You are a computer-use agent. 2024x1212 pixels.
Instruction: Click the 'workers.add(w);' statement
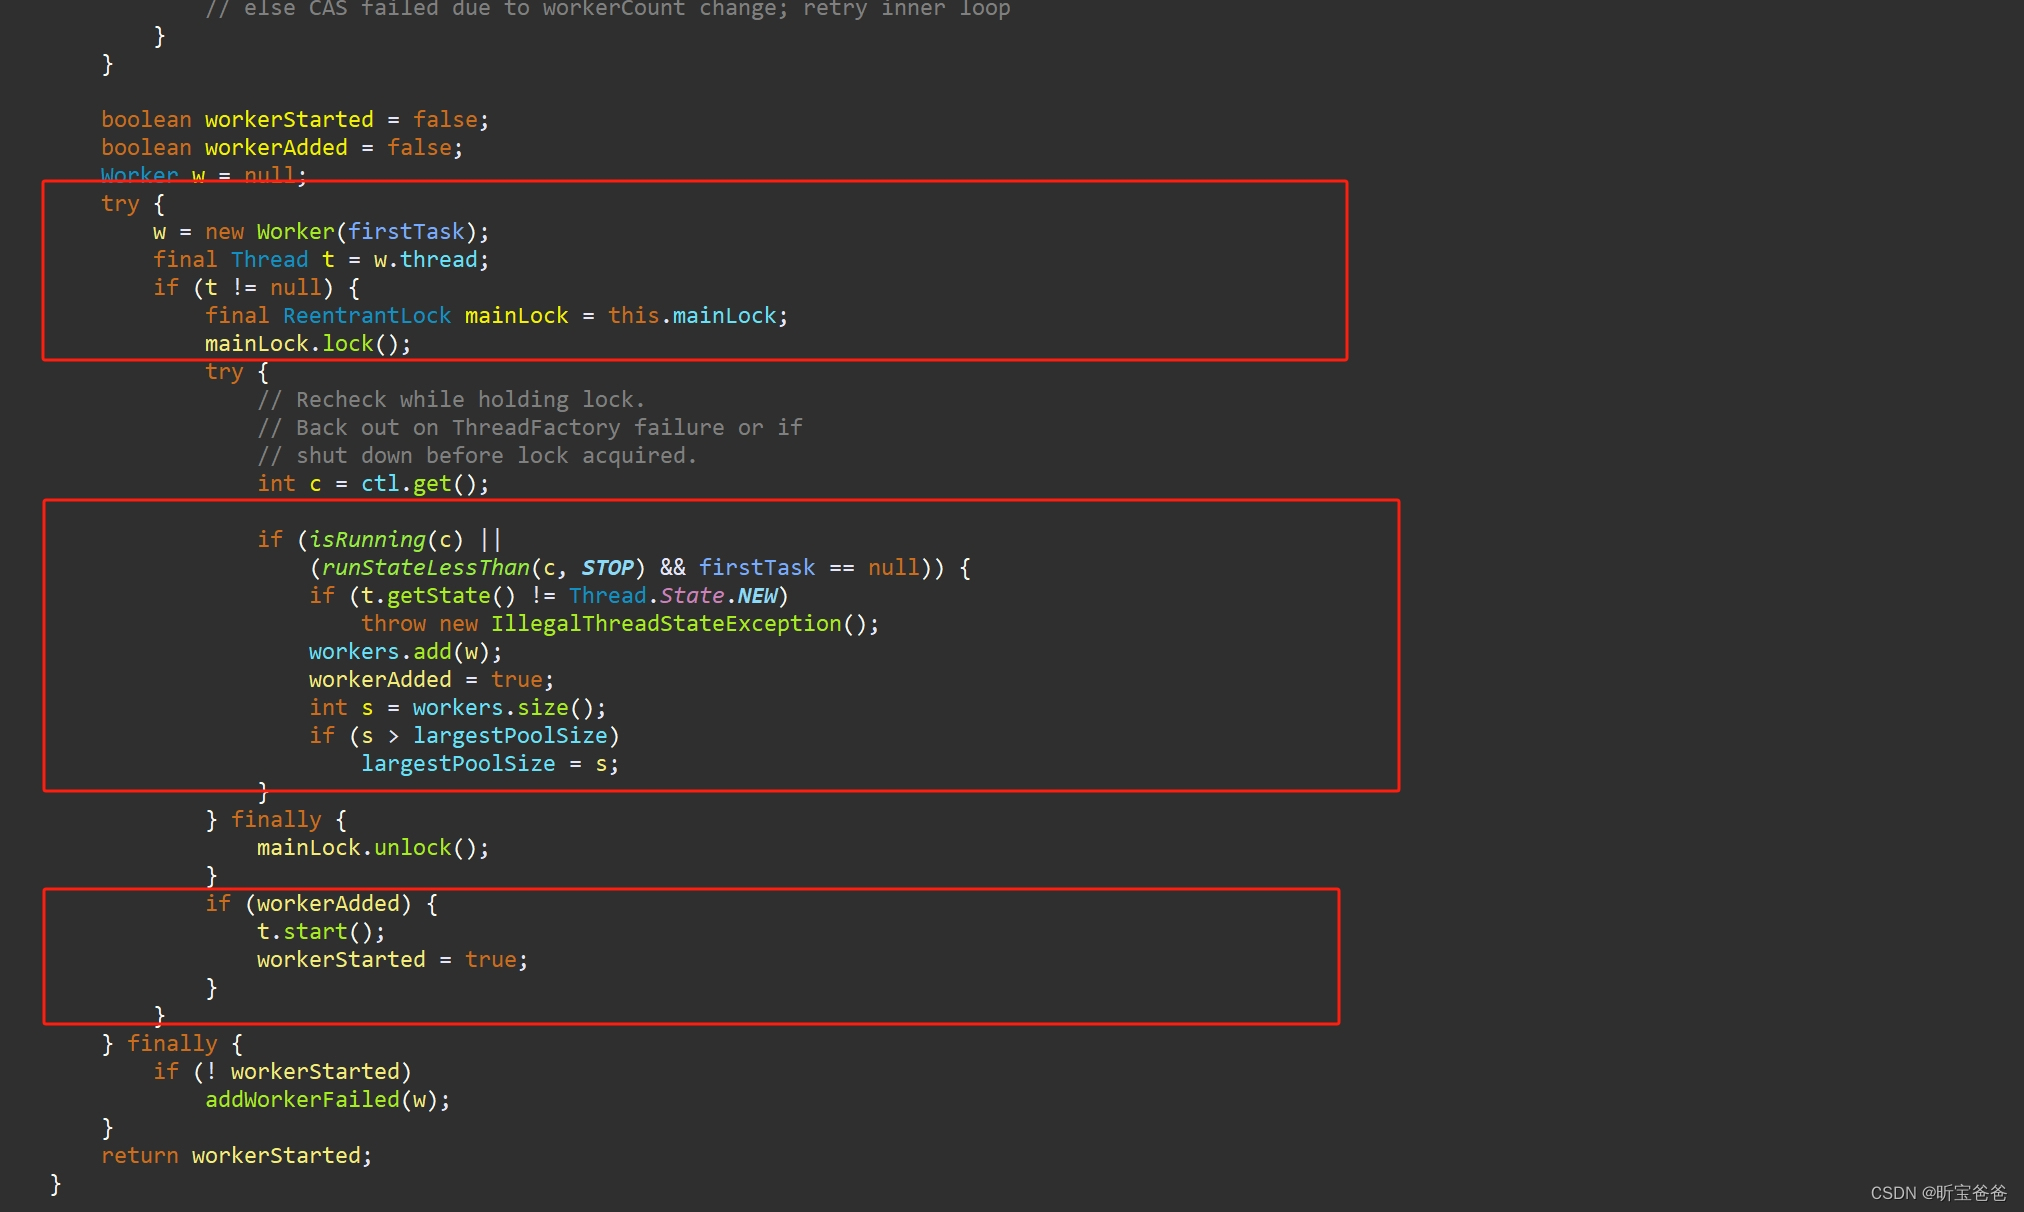[405, 652]
